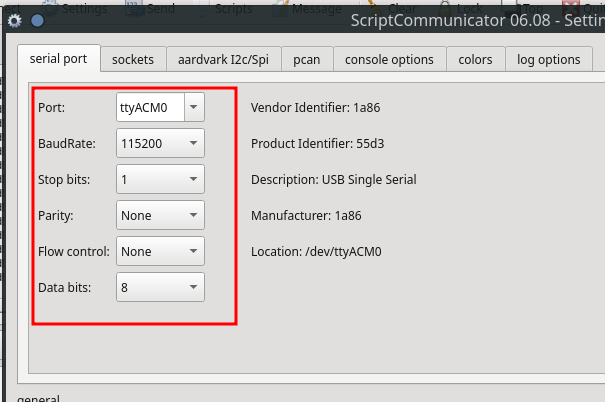Click Clear in the background toolbar
The image size is (605, 402).
[392, 8]
